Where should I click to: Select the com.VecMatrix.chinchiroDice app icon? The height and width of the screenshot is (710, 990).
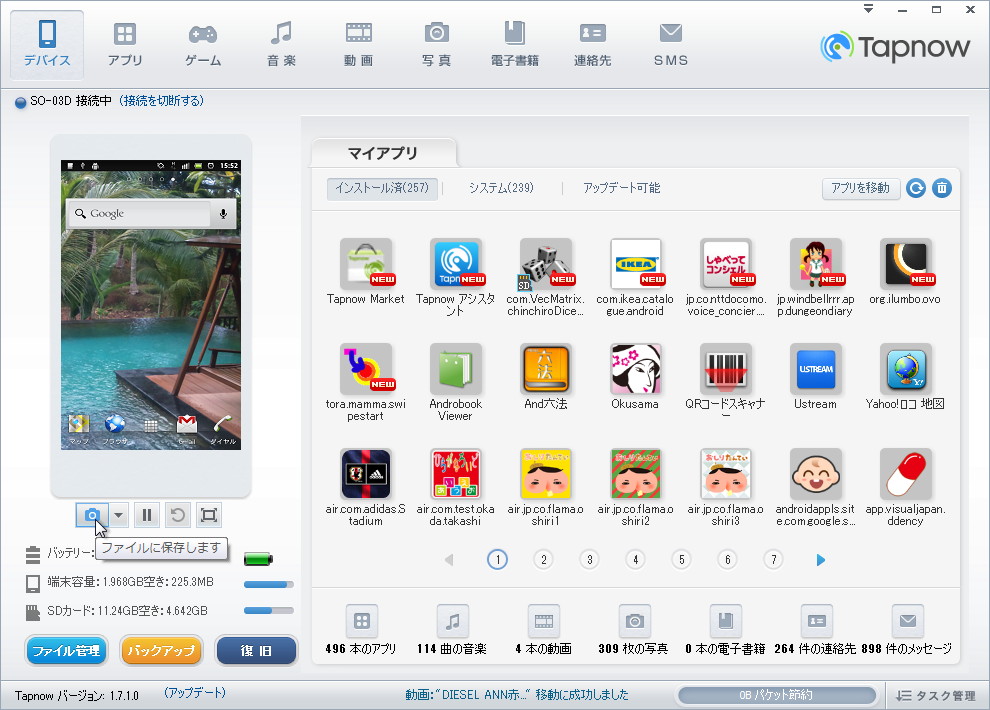pos(546,264)
